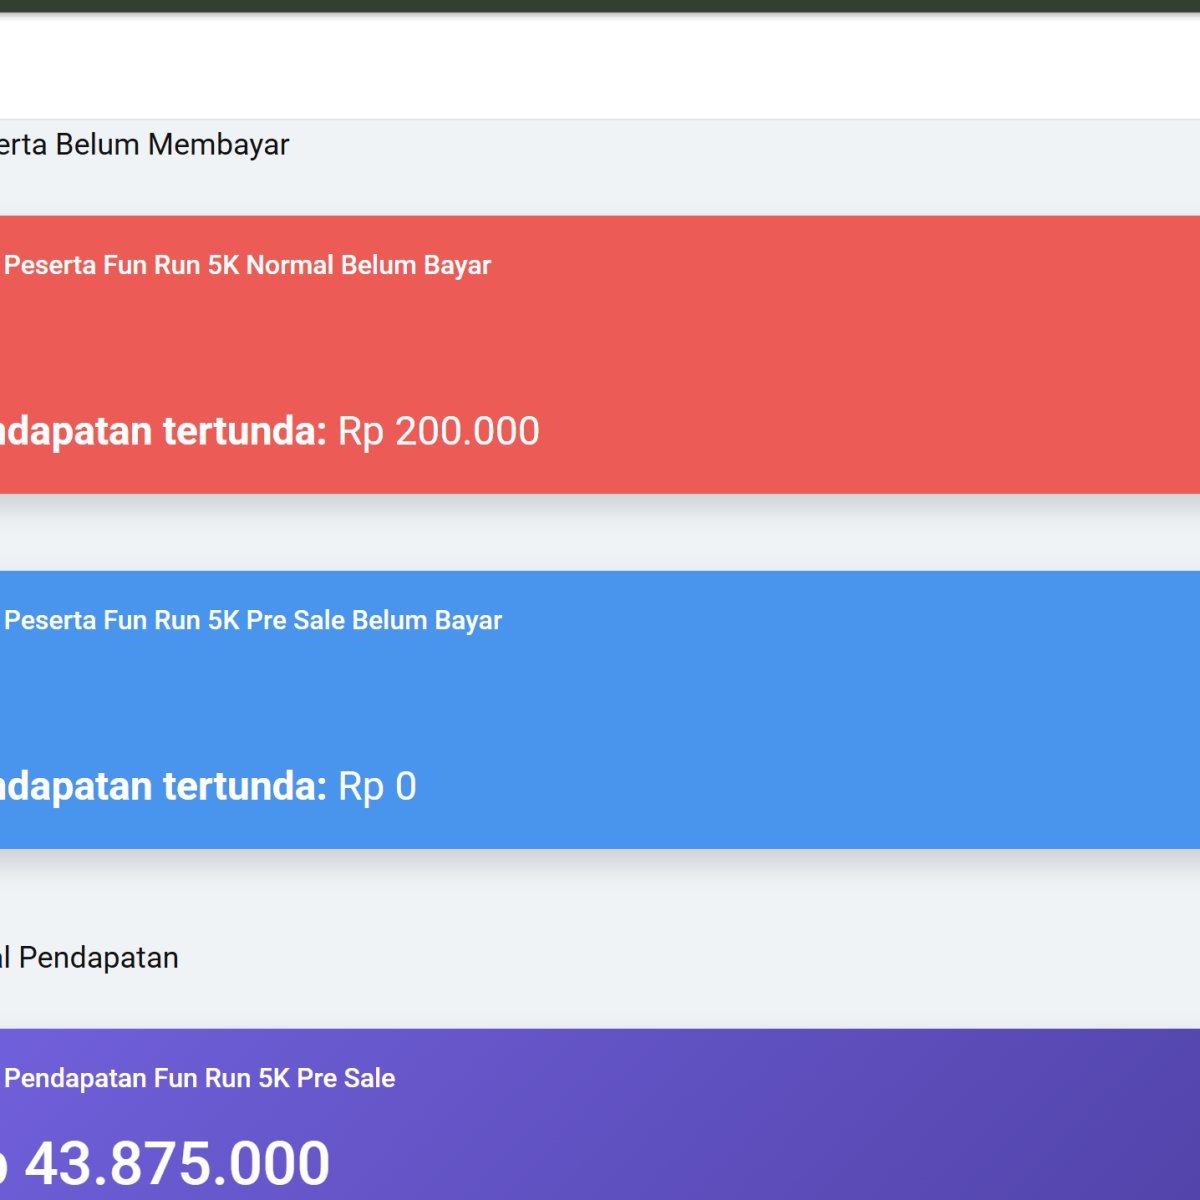Click the white header bar at top
Image resolution: width=1200 pixels, height=1200 pixels.
coord(600,66)
